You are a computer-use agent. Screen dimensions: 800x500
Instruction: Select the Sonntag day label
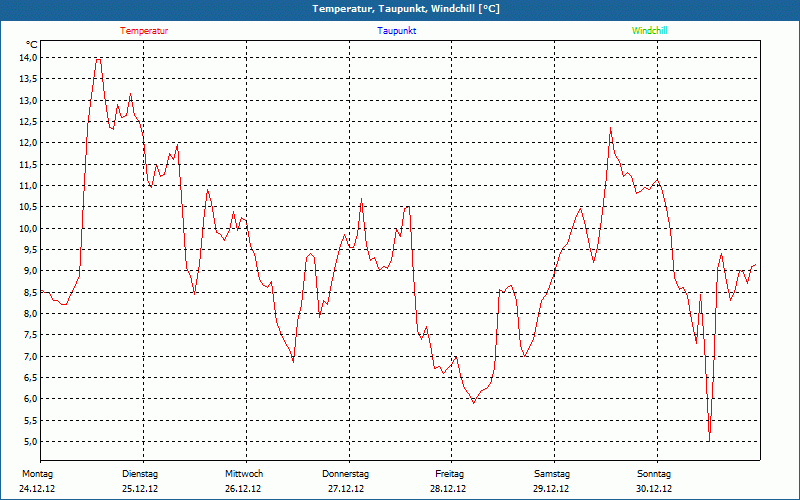654,474
